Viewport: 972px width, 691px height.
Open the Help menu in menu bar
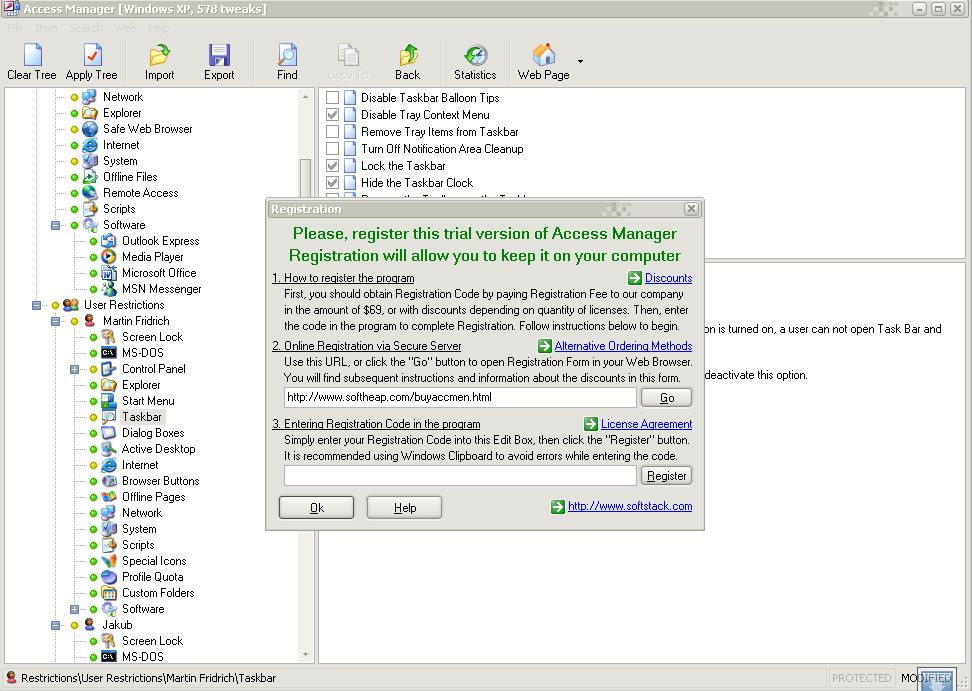pyautogui.click(x=159, y=28)
